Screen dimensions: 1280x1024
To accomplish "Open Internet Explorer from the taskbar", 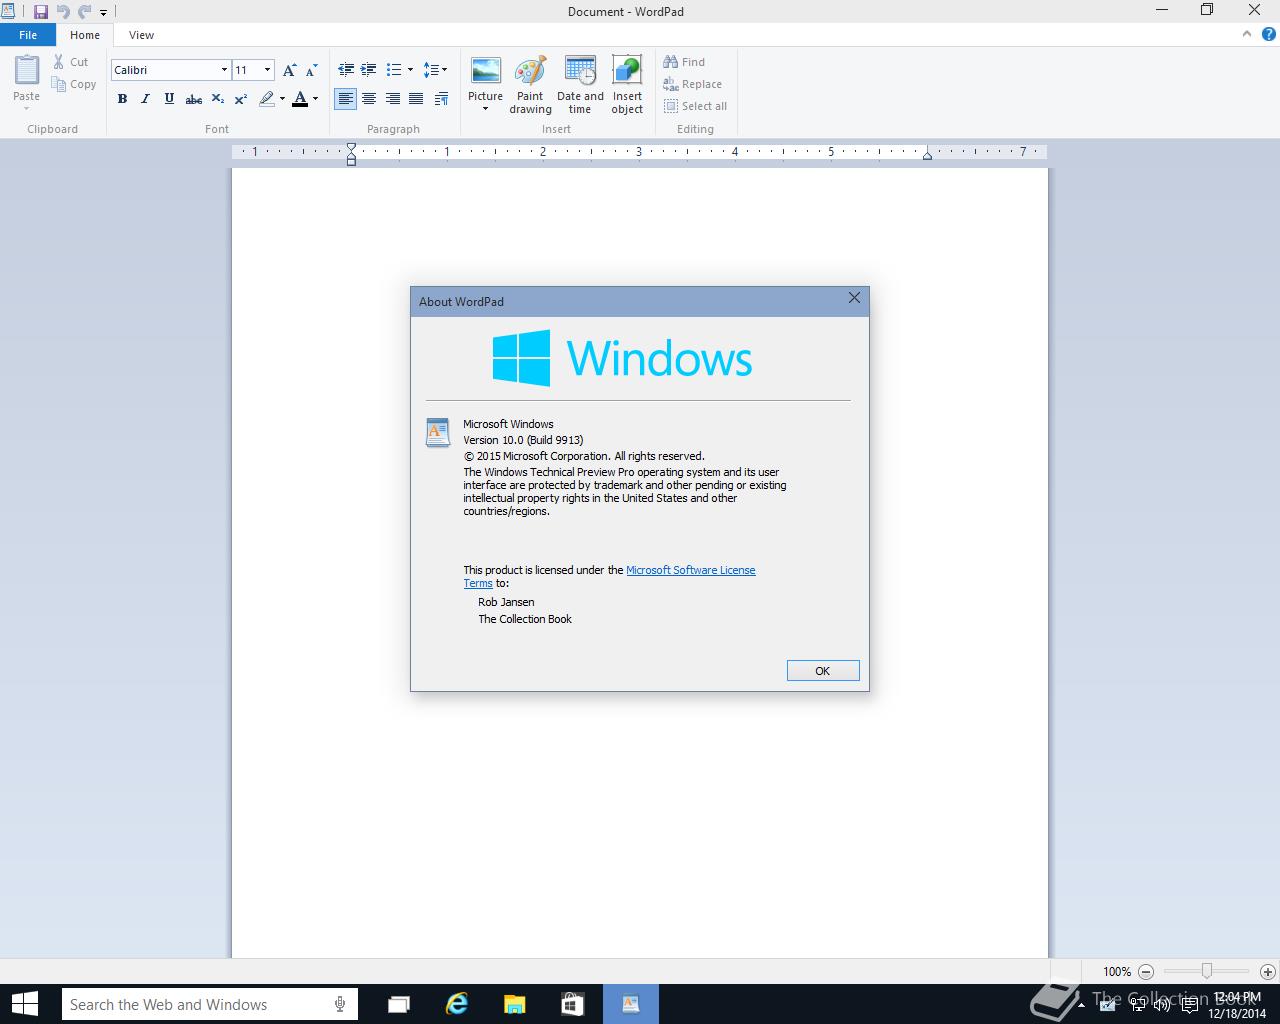I will 457,1004.
